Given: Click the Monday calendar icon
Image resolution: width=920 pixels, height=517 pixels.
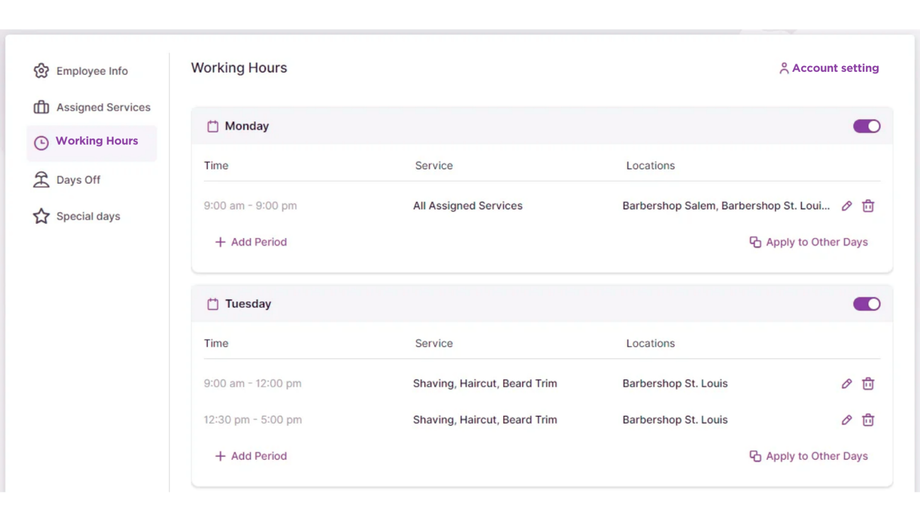Looking at the screenshot, I should [213, 127].
